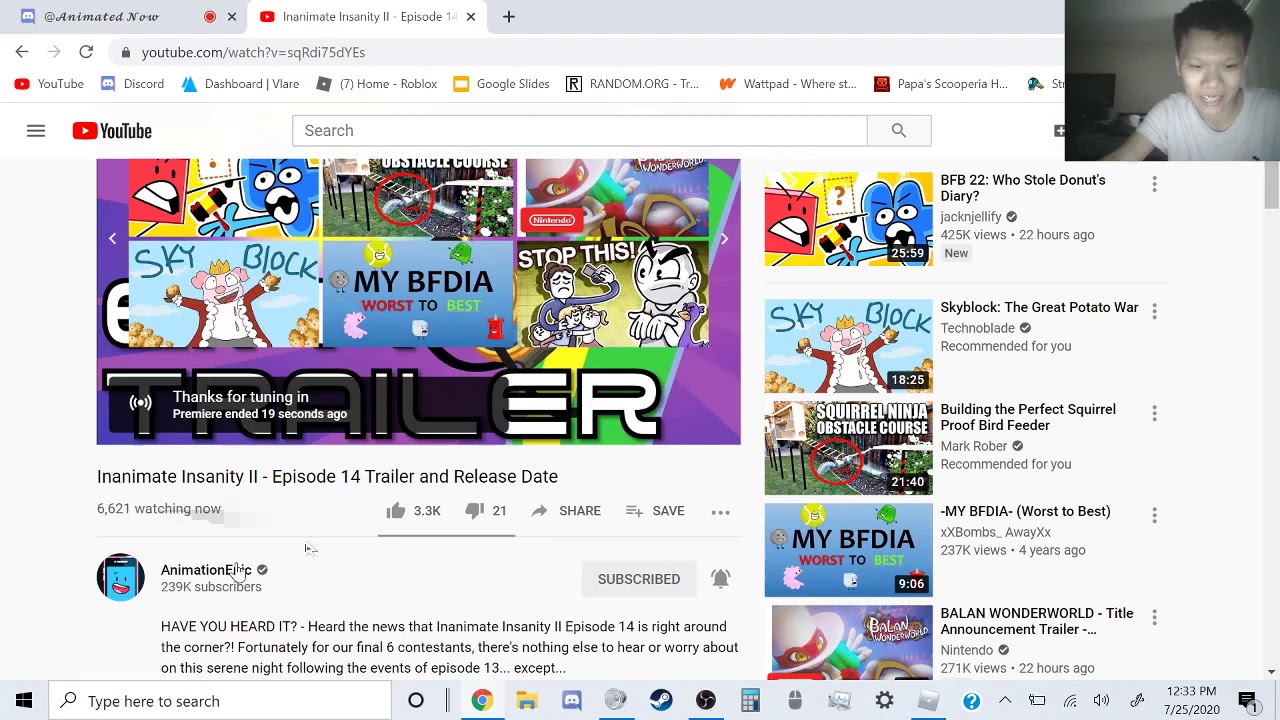This screenshot has width=1280, height=720.
Task: Like the video with thumbs up
Action: [x=396, y=511]
